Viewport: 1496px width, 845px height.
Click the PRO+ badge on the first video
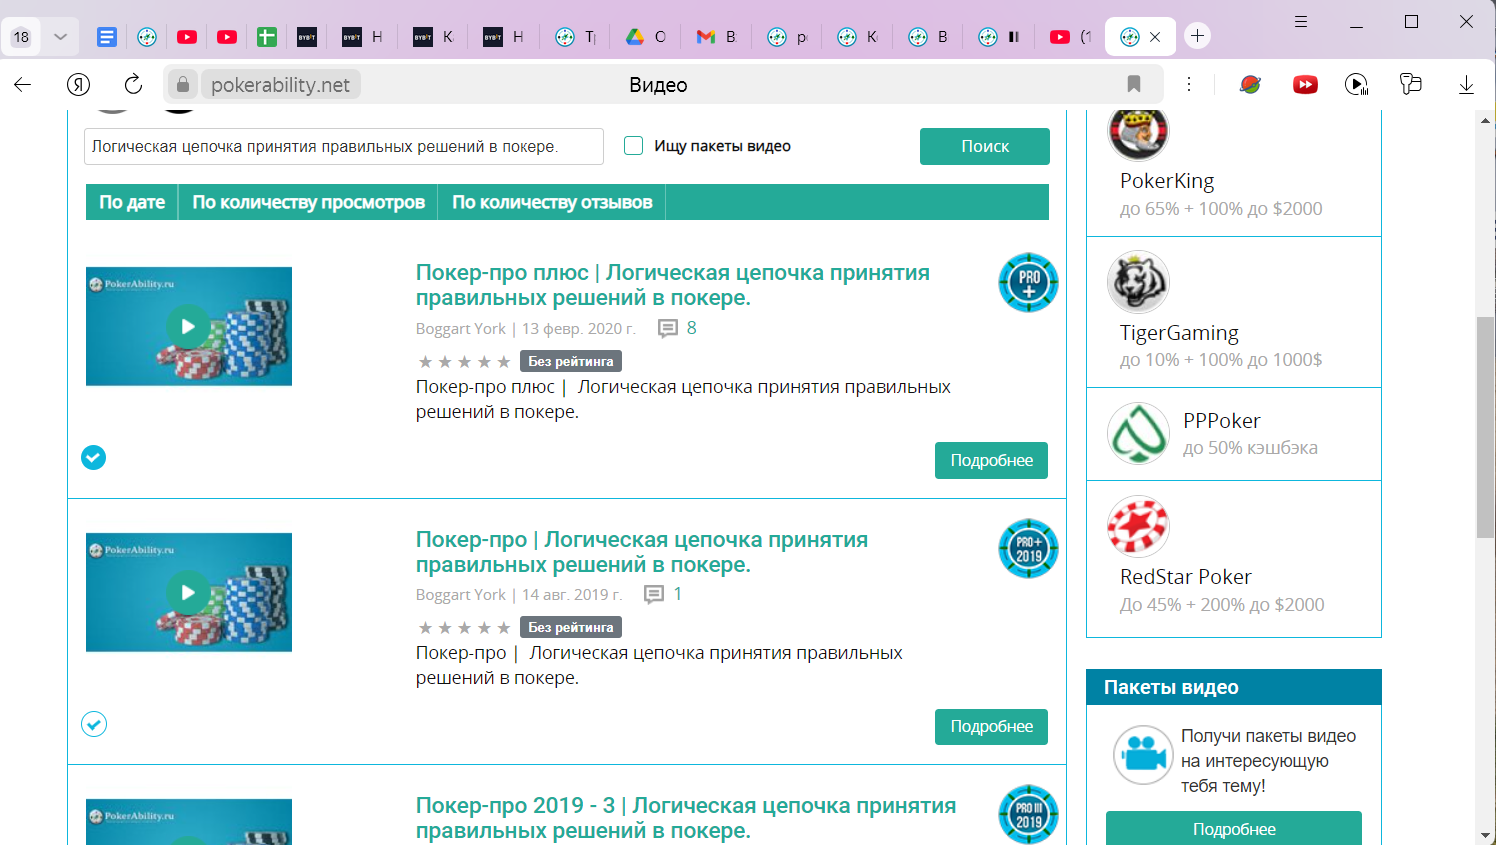1028,283
